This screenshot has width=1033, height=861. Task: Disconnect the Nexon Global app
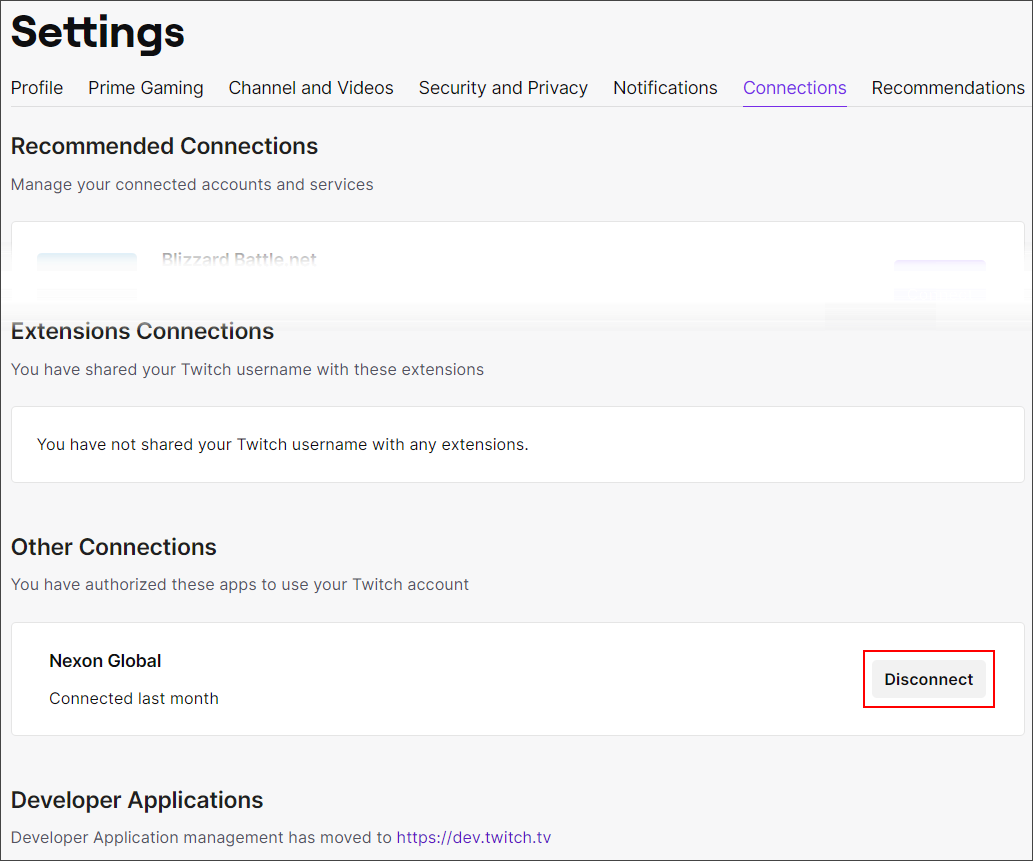click(928, 679)
